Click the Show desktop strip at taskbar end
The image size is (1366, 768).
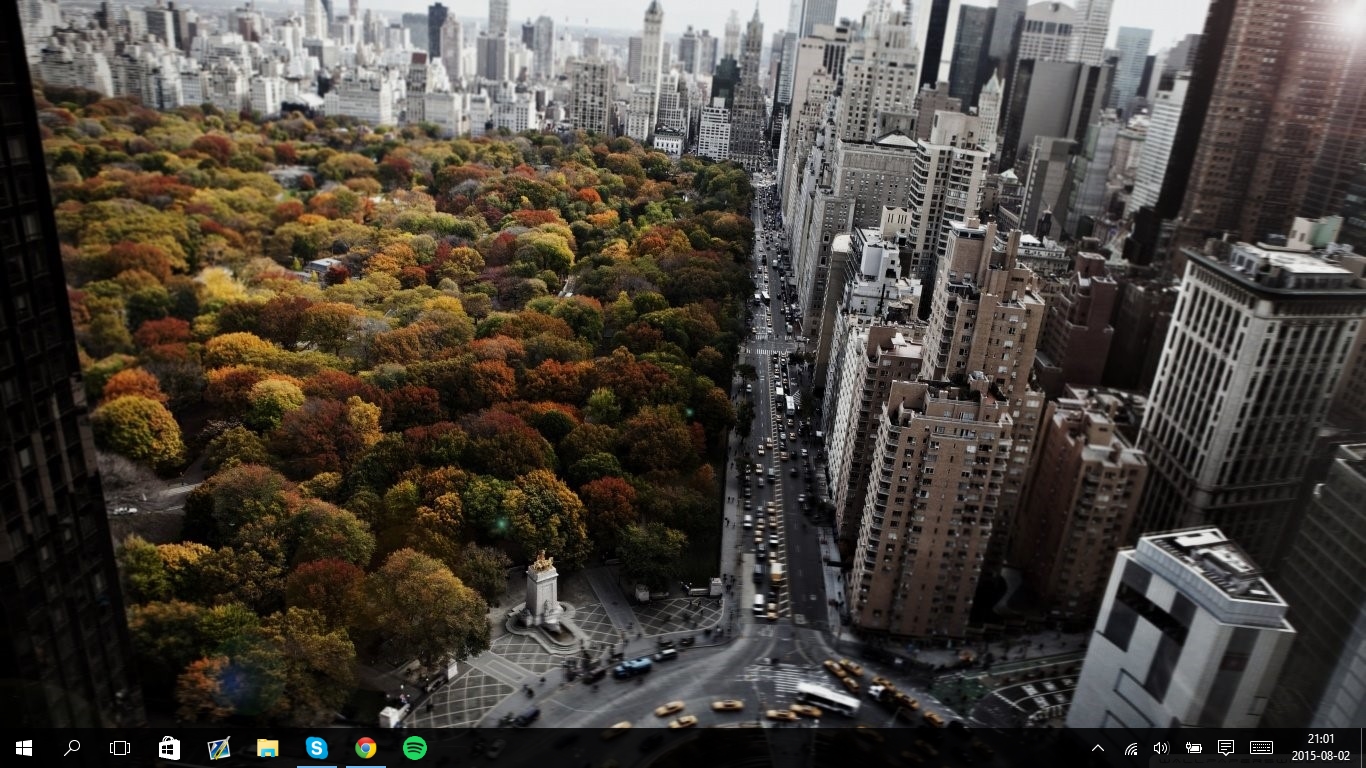tap(1362, 748)
